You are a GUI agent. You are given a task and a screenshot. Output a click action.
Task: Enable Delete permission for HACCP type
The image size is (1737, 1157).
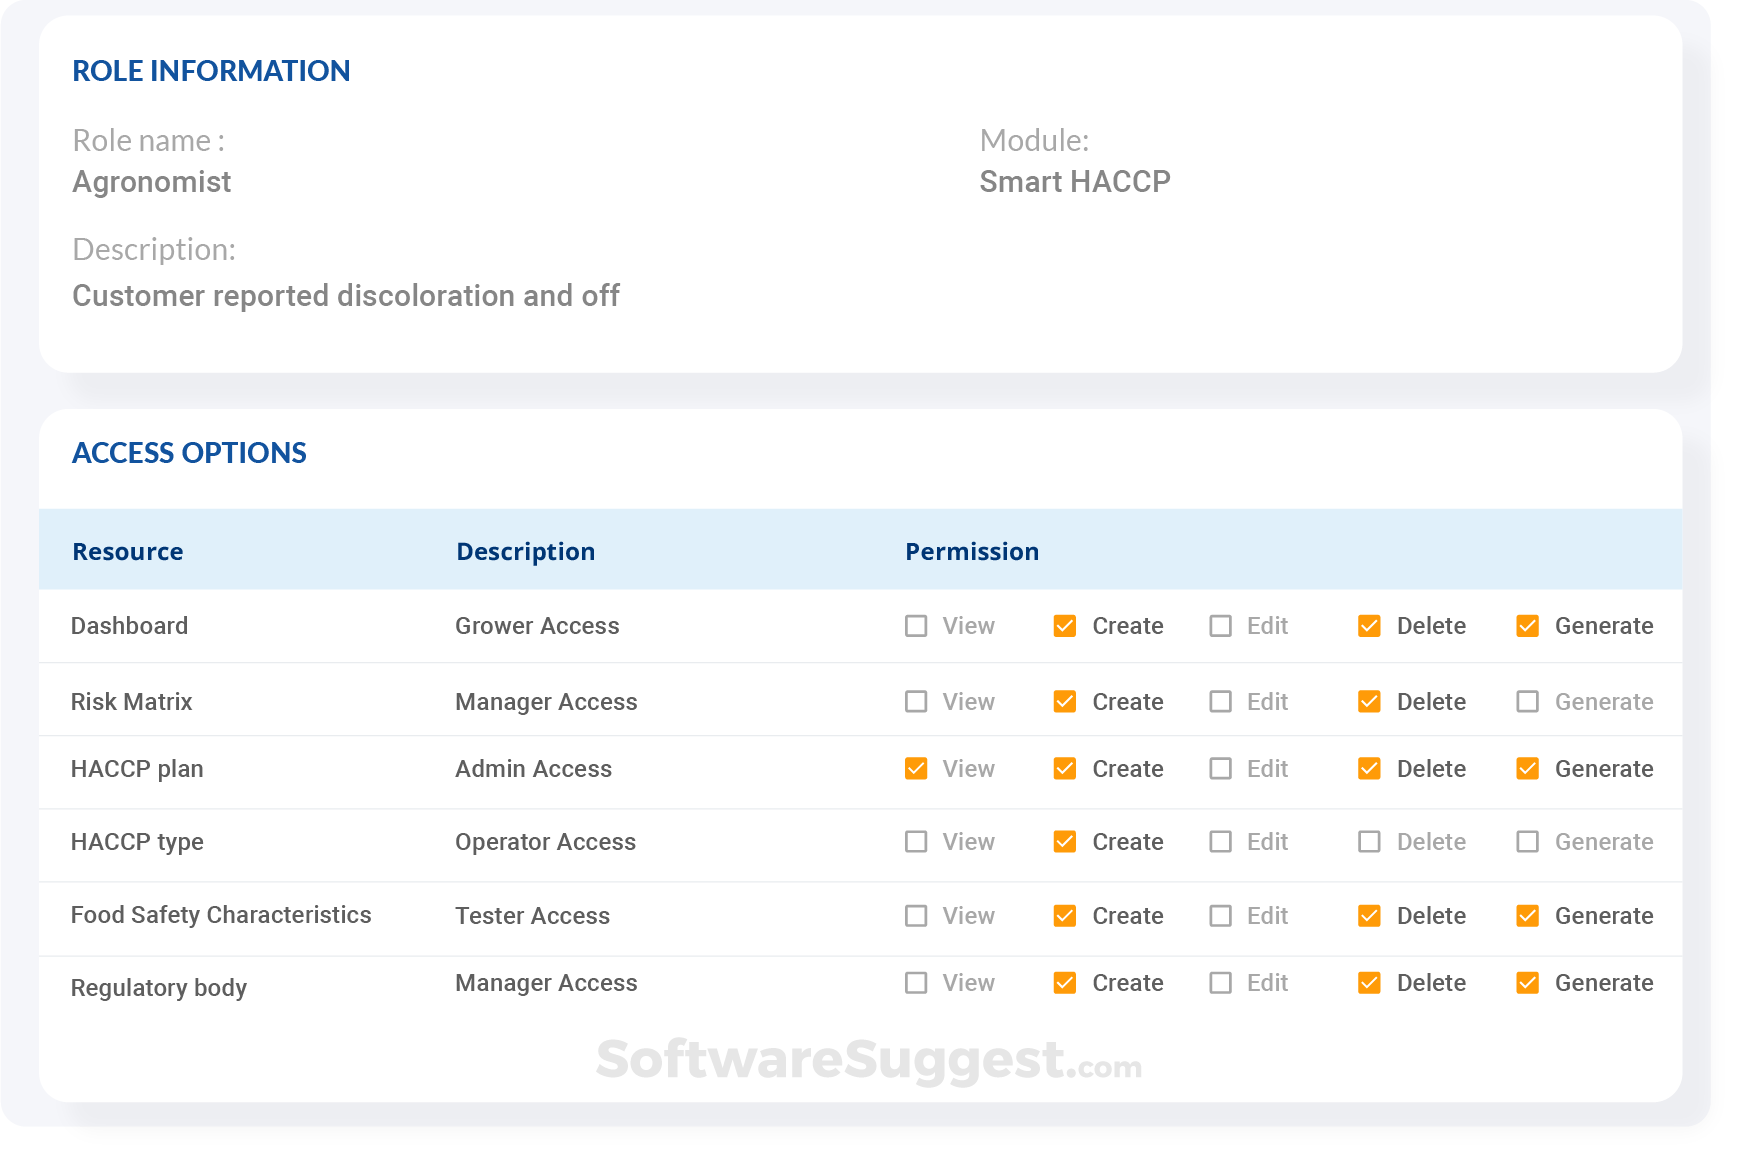[x=1370, y=841]
